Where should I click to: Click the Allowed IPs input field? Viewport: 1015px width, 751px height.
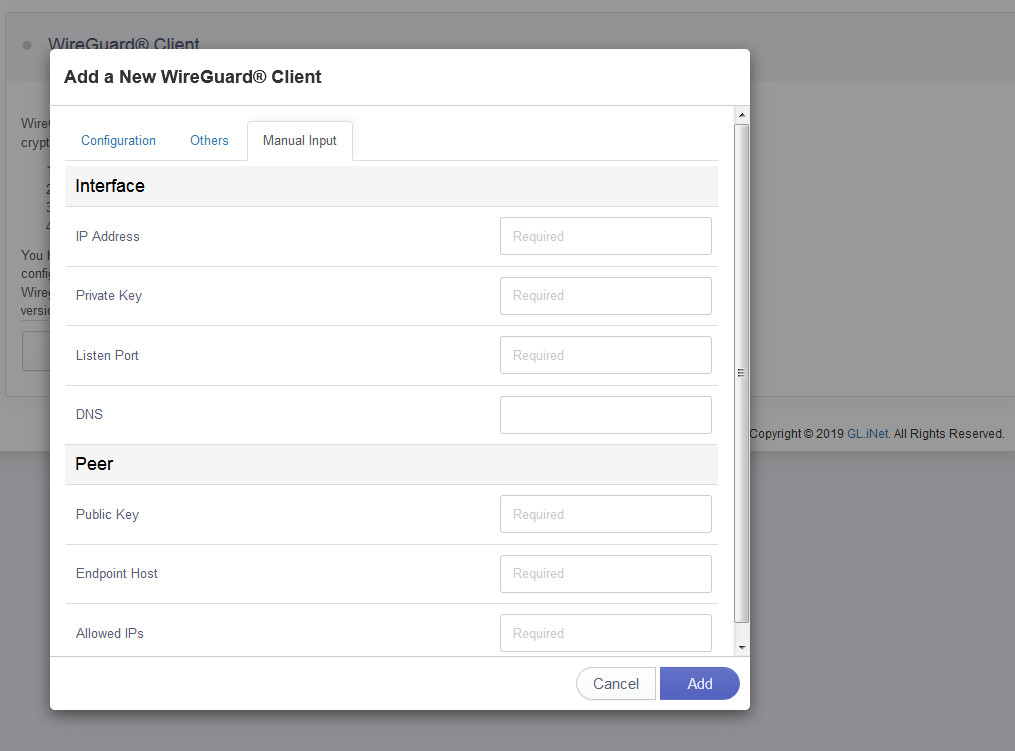tap(605, 633)
